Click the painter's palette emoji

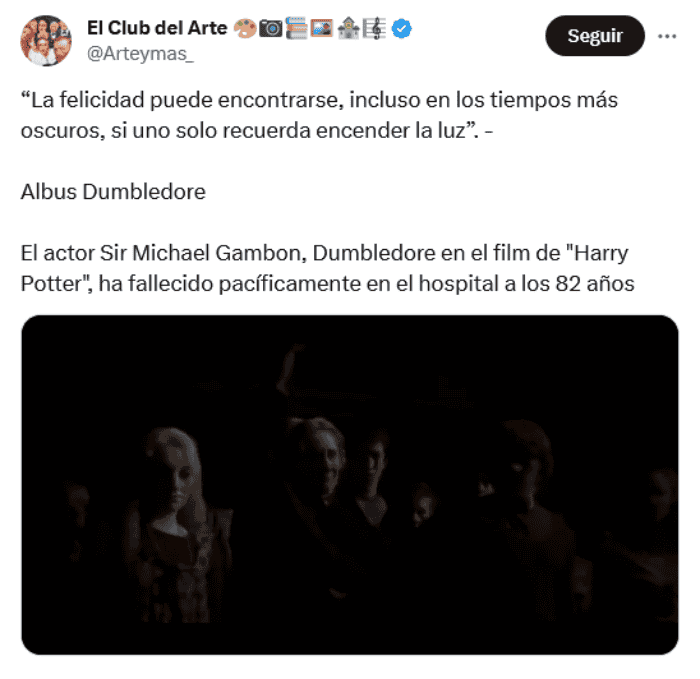(x=245, y=29)
